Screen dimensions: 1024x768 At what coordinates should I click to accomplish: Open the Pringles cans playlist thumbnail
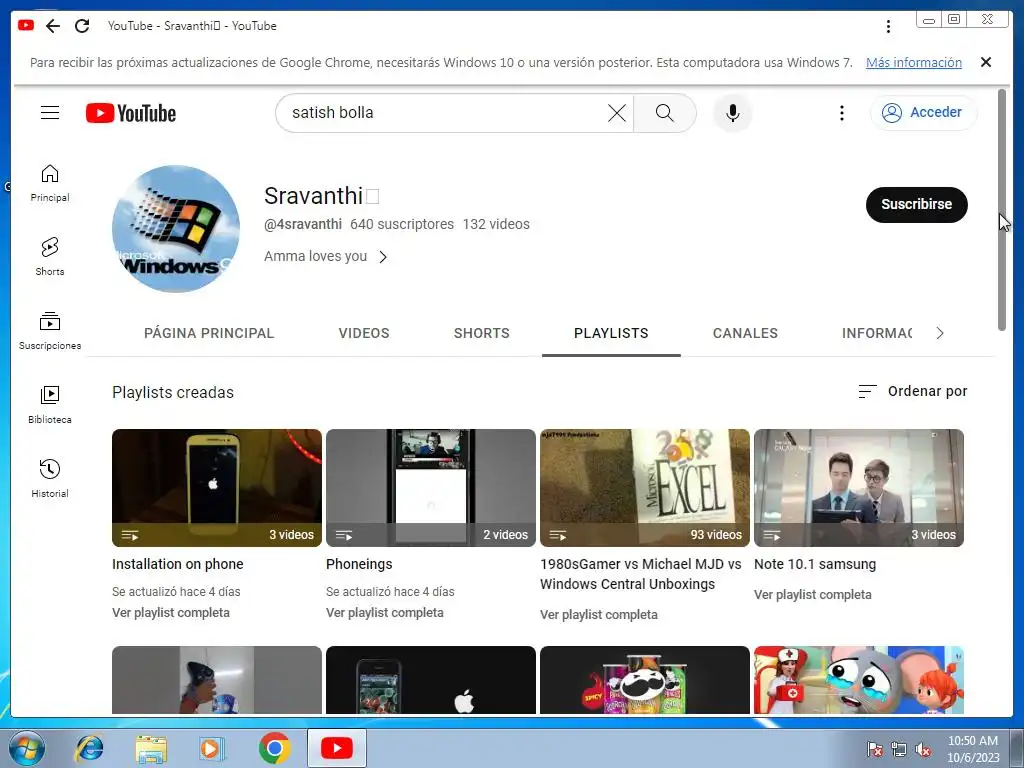tap(645, 680)
